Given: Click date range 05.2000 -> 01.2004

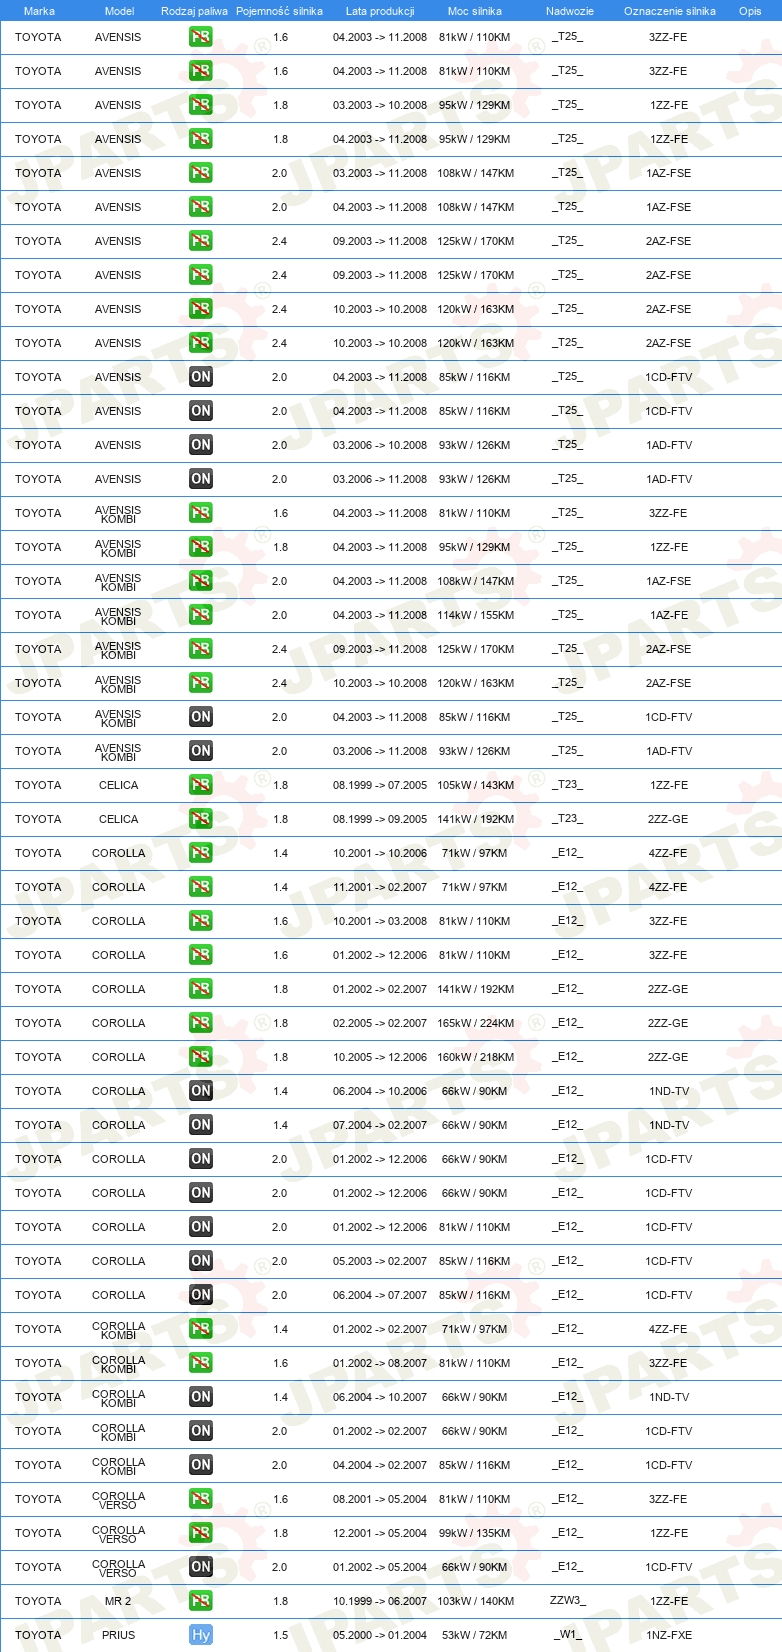Looking at the screenshot, I should pyautogui.click(x=380, y=1635).
